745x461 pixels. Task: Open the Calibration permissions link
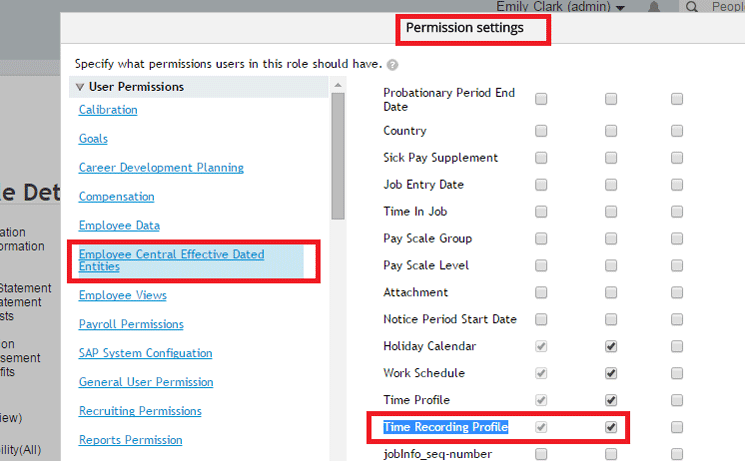click(108, 110)
